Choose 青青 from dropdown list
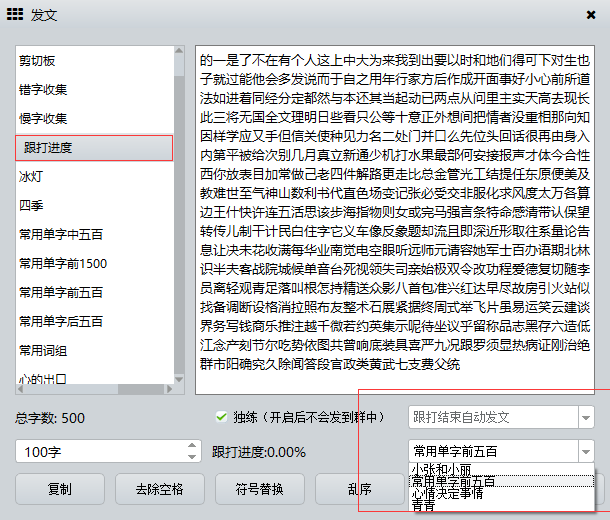This screenshot has height=520, width=610. click(x=502, y=505)
